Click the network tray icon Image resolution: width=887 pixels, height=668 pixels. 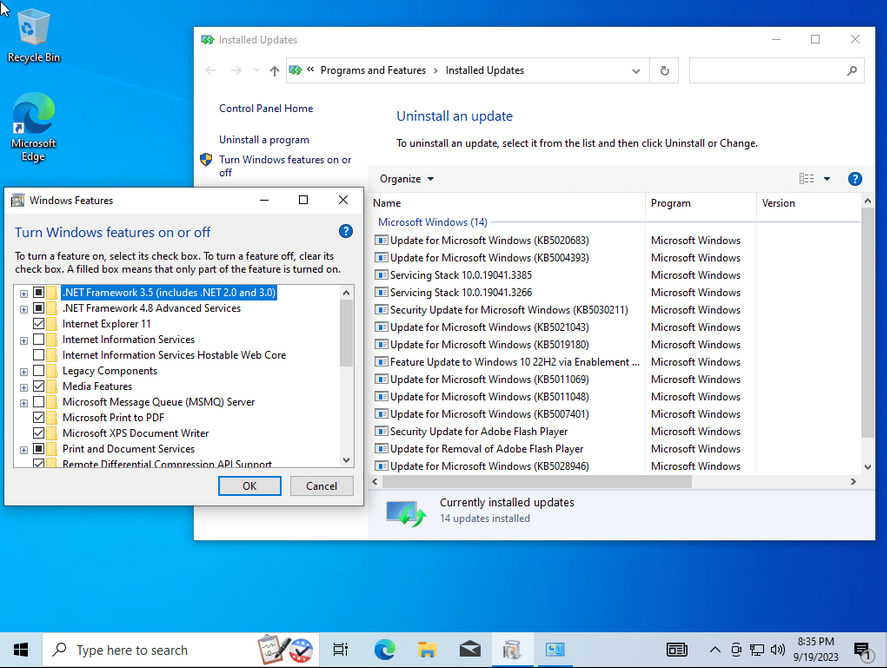(757, 650)
